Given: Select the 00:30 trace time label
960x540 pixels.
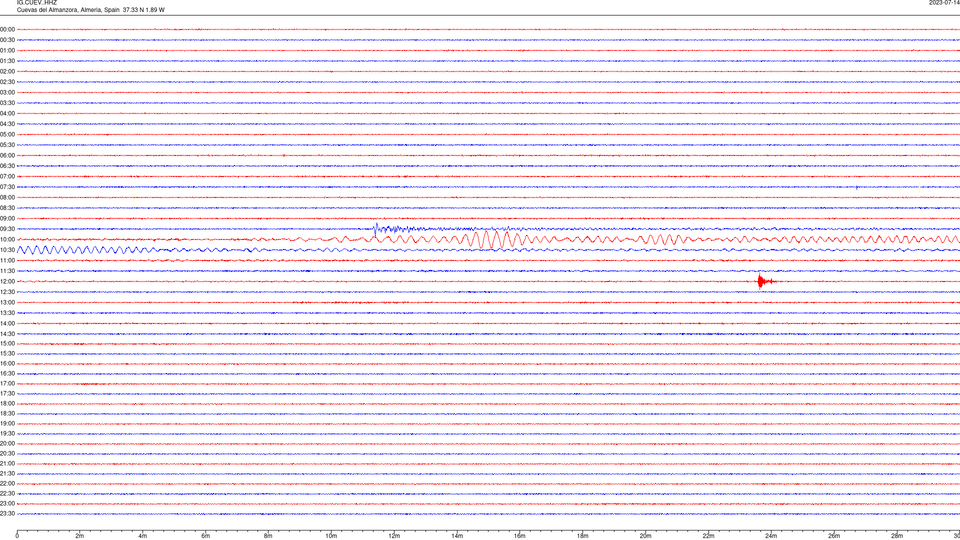Looking at the screenshot, I should (7, 40).
